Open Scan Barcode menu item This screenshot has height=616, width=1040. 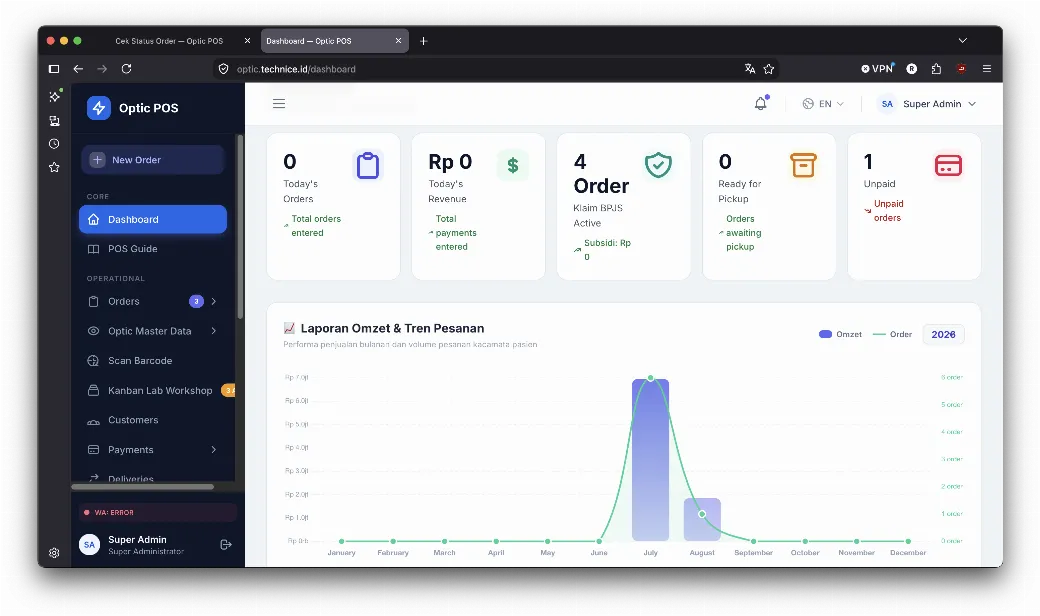tap(153, 361)
